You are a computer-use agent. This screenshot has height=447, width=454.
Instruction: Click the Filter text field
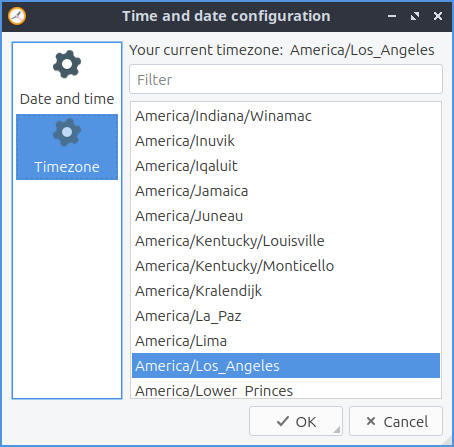286,79
